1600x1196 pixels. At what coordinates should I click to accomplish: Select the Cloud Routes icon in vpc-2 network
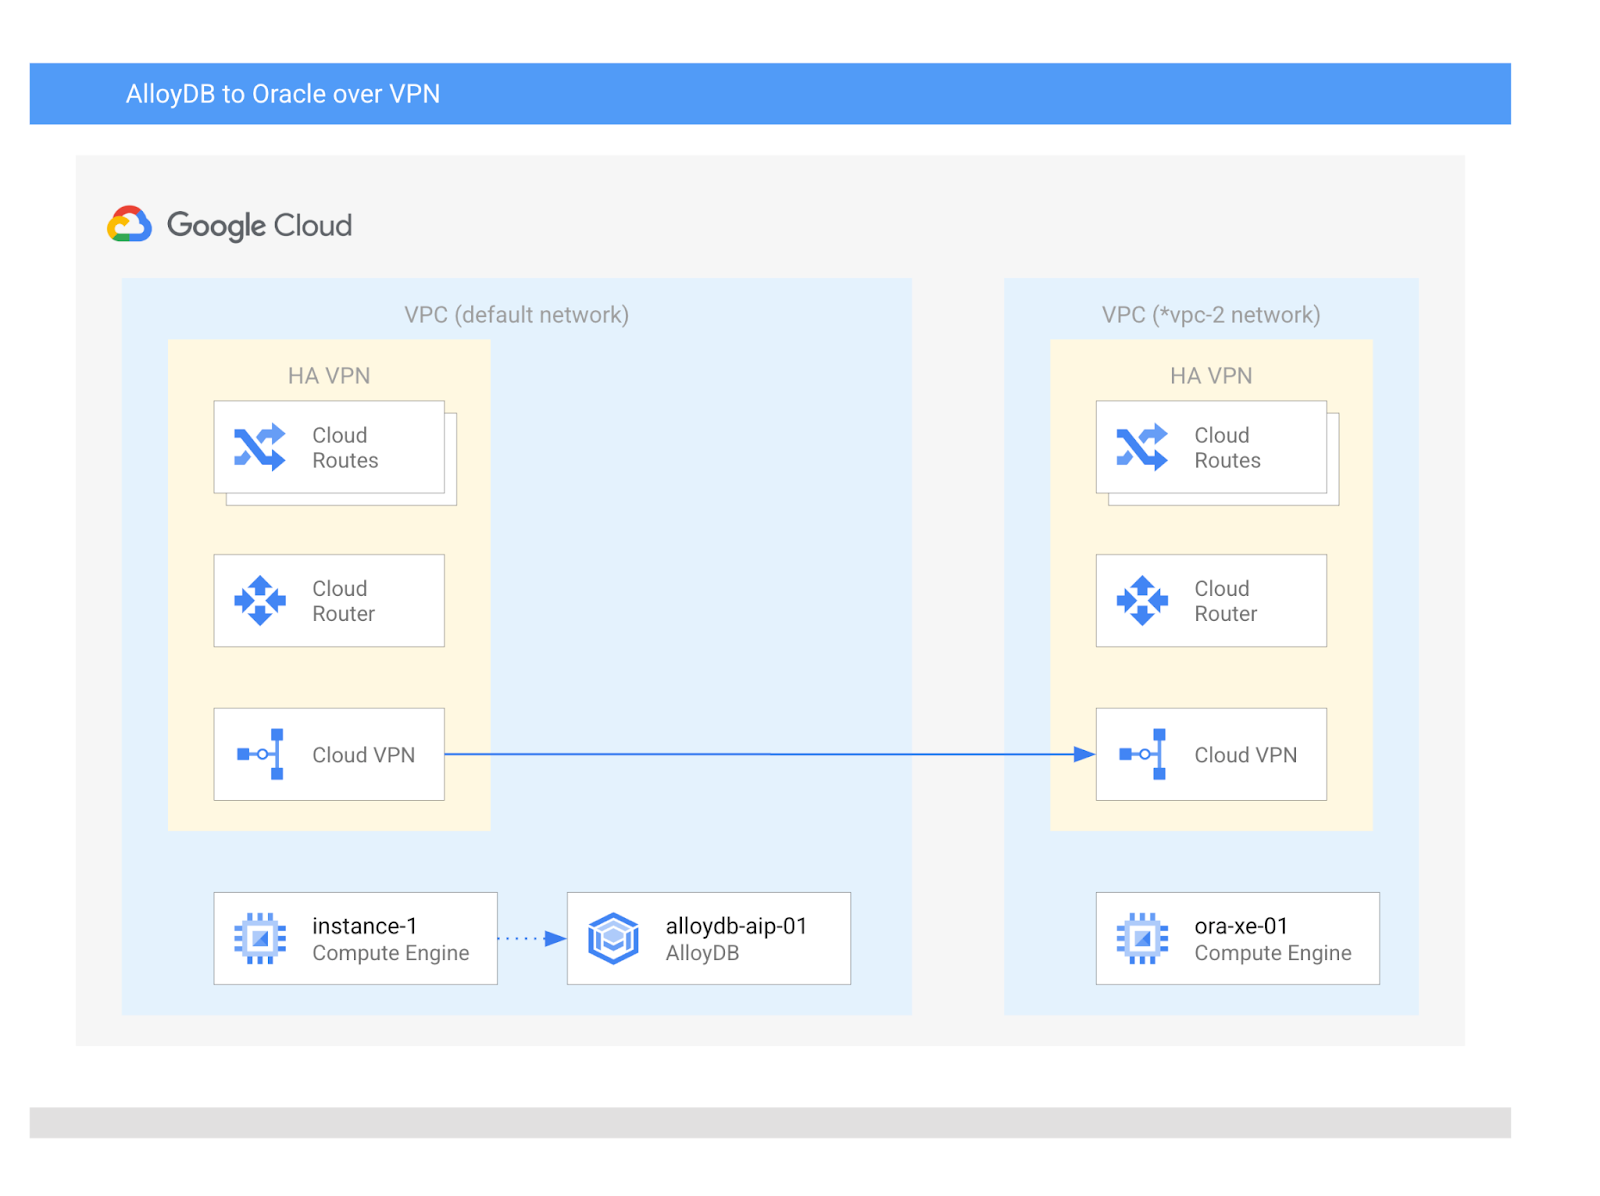pos(1141,447)
